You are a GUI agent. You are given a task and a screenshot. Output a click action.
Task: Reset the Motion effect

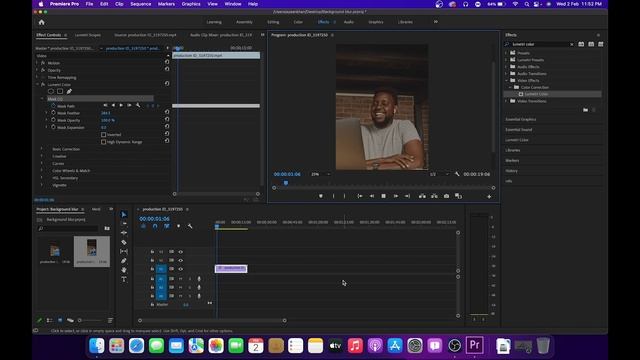coord(167,62)
